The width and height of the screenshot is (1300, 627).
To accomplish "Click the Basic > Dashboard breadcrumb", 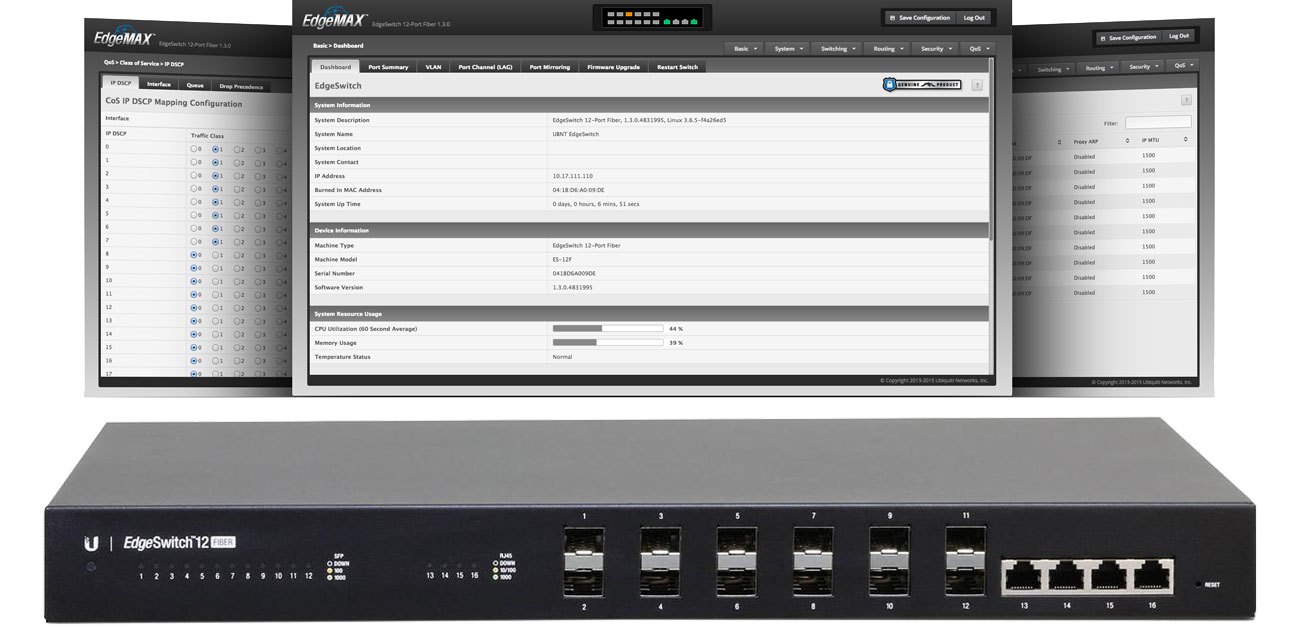I will point(338,46).
